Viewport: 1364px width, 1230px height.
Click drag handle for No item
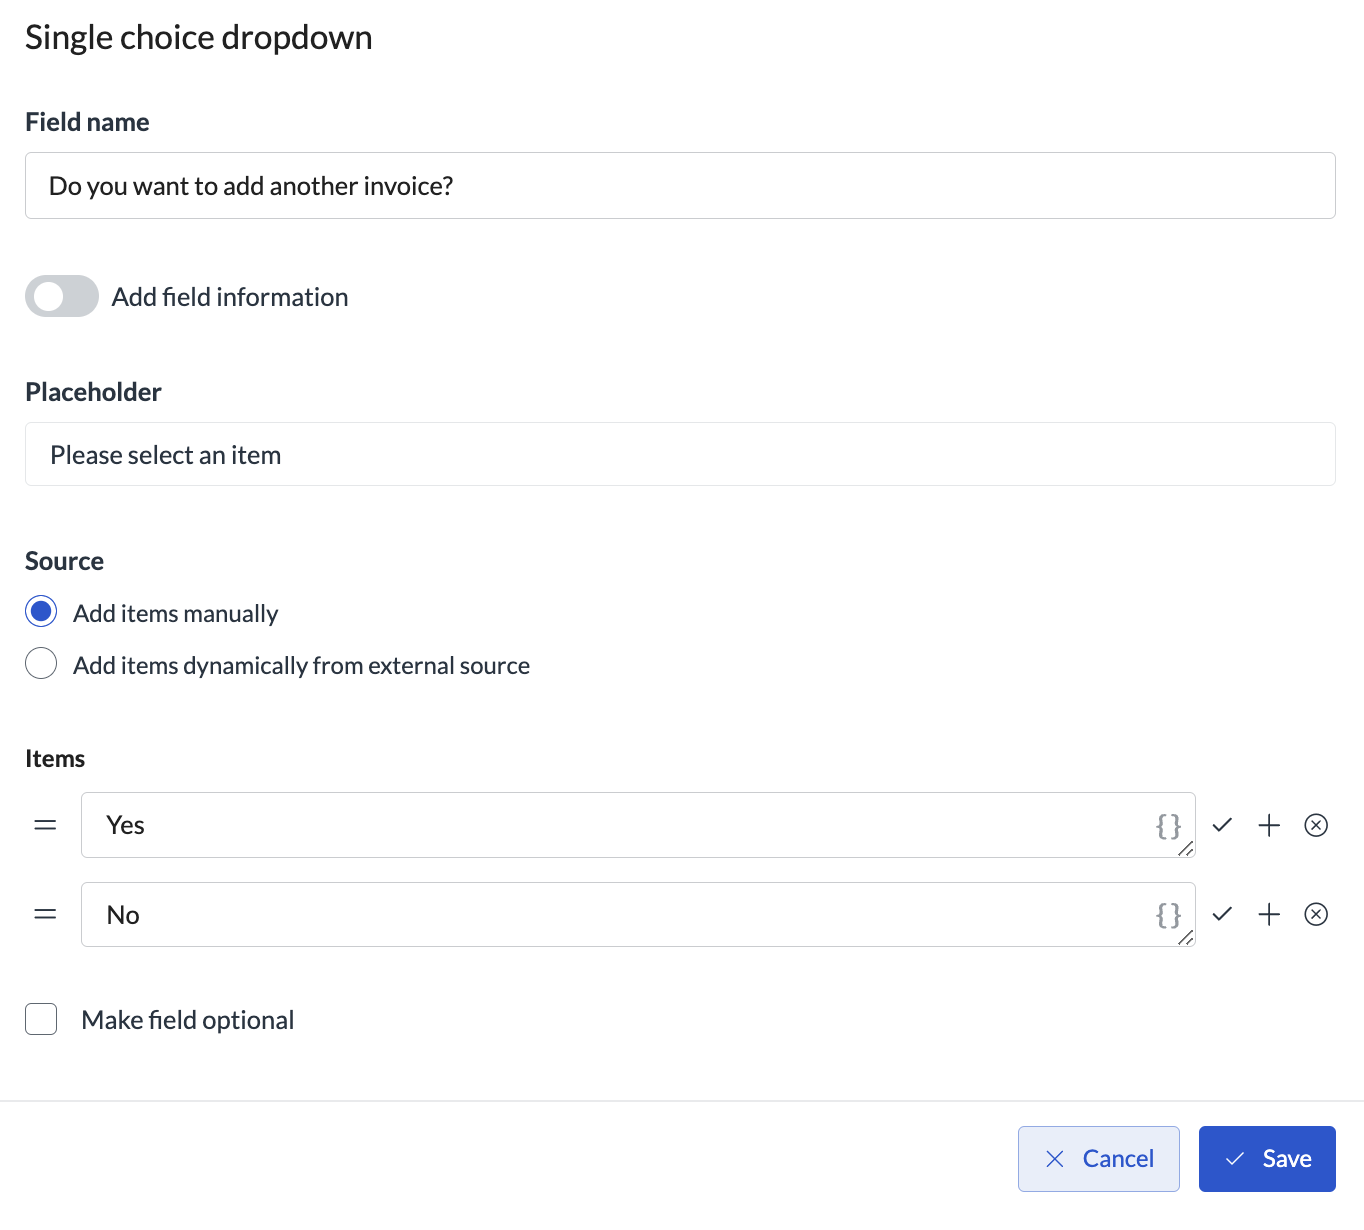[x=45, y=914]
